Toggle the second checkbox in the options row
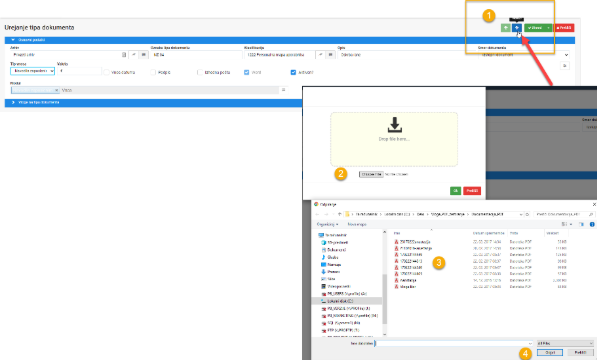 153,72
